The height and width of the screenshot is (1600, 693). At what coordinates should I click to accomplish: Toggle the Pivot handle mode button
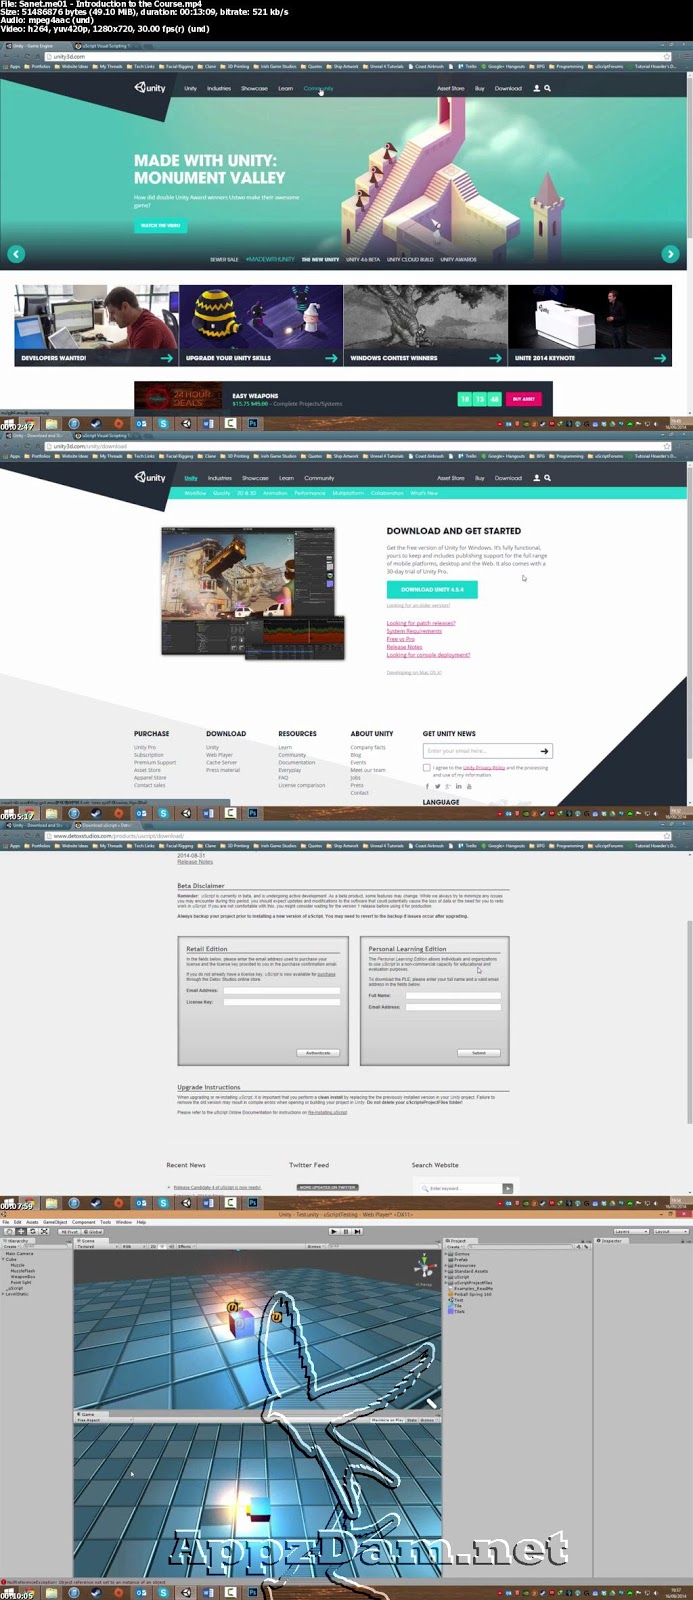(68, 1232)
